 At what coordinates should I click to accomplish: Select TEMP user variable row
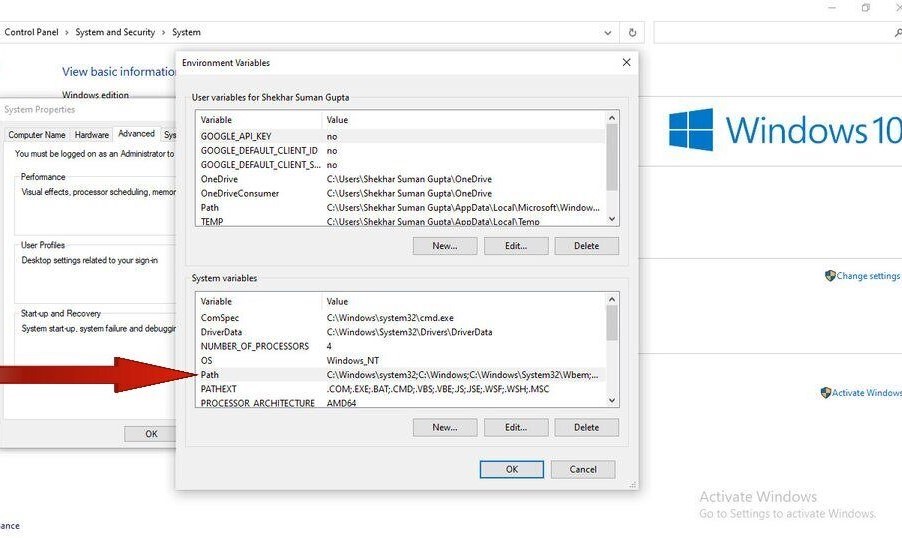click(400, 221)
